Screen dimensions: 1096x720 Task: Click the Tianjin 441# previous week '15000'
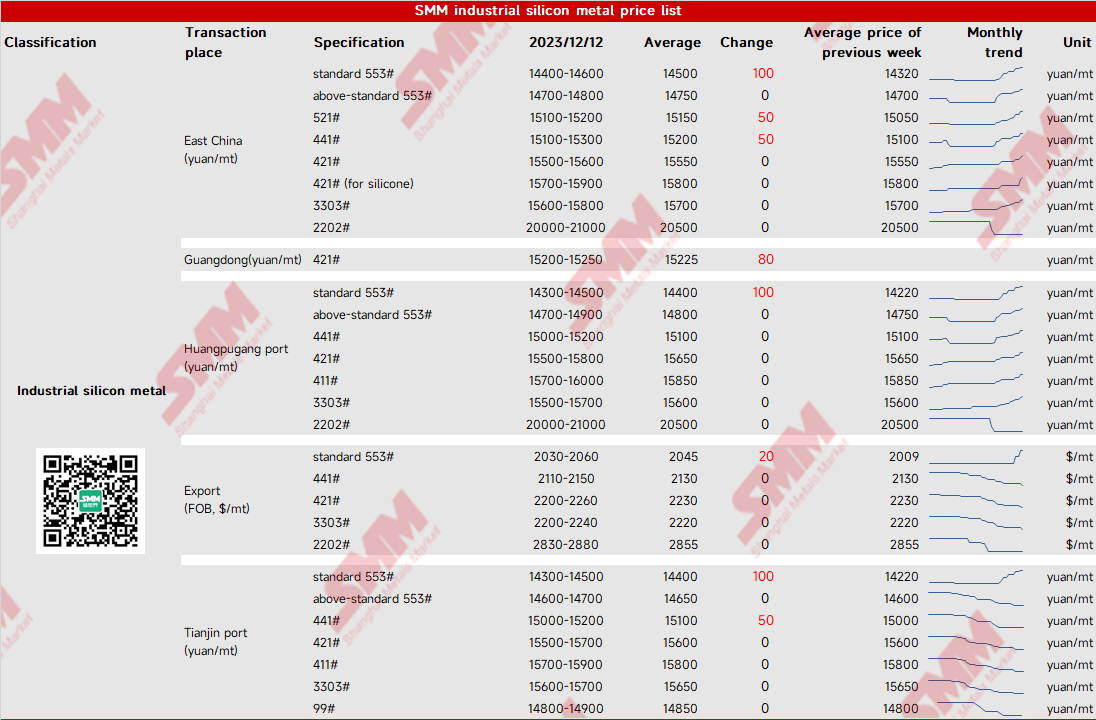coord(901,621)
